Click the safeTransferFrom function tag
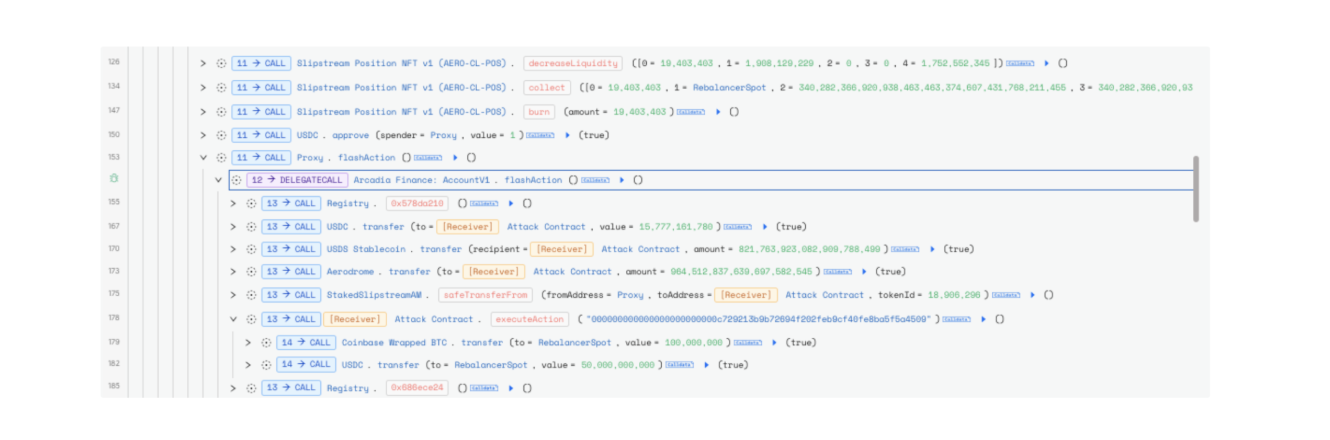The height and width of the screenshot is (440, 1330). pyautogui.click(x=484, y=295)
